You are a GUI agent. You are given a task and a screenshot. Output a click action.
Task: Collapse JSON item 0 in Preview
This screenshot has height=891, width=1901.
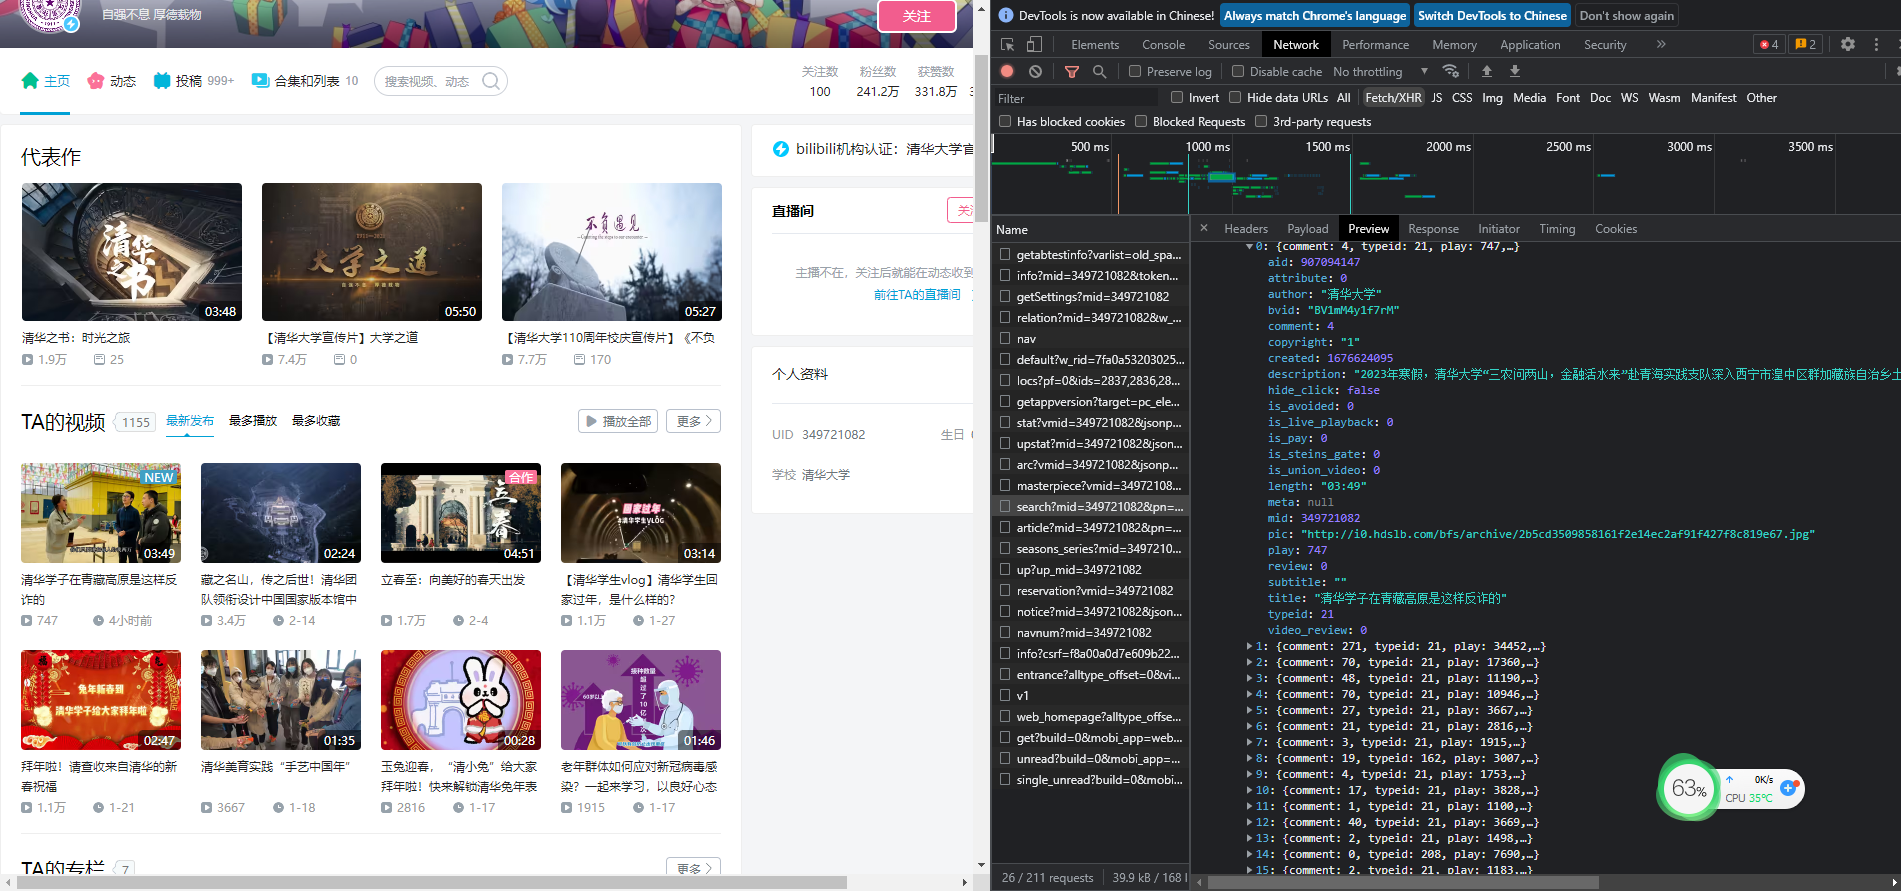[x=1249, y=246]
